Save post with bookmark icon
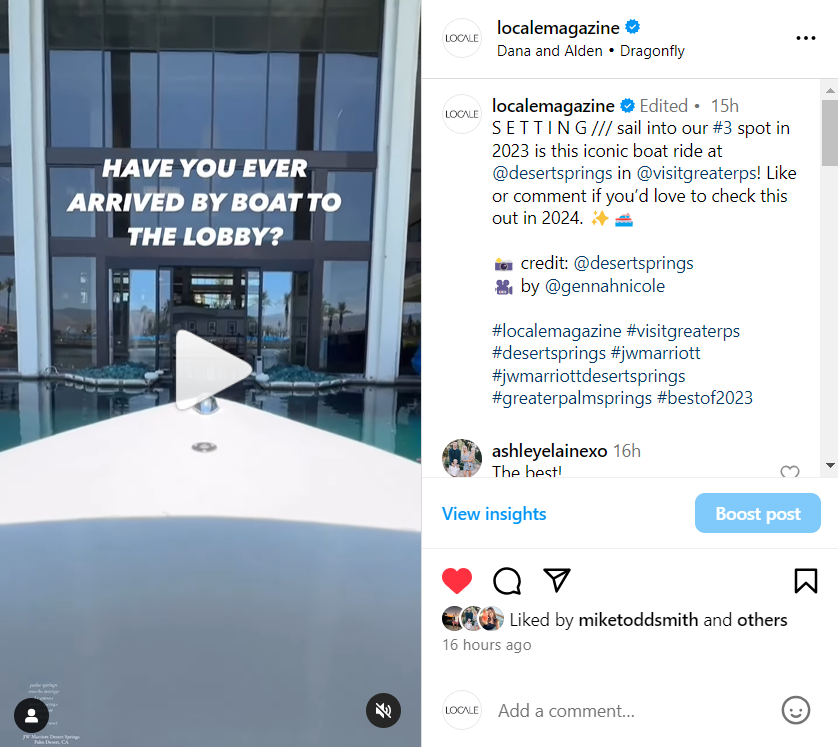Viewport: 838px width, 747px height. click(805, 581)
